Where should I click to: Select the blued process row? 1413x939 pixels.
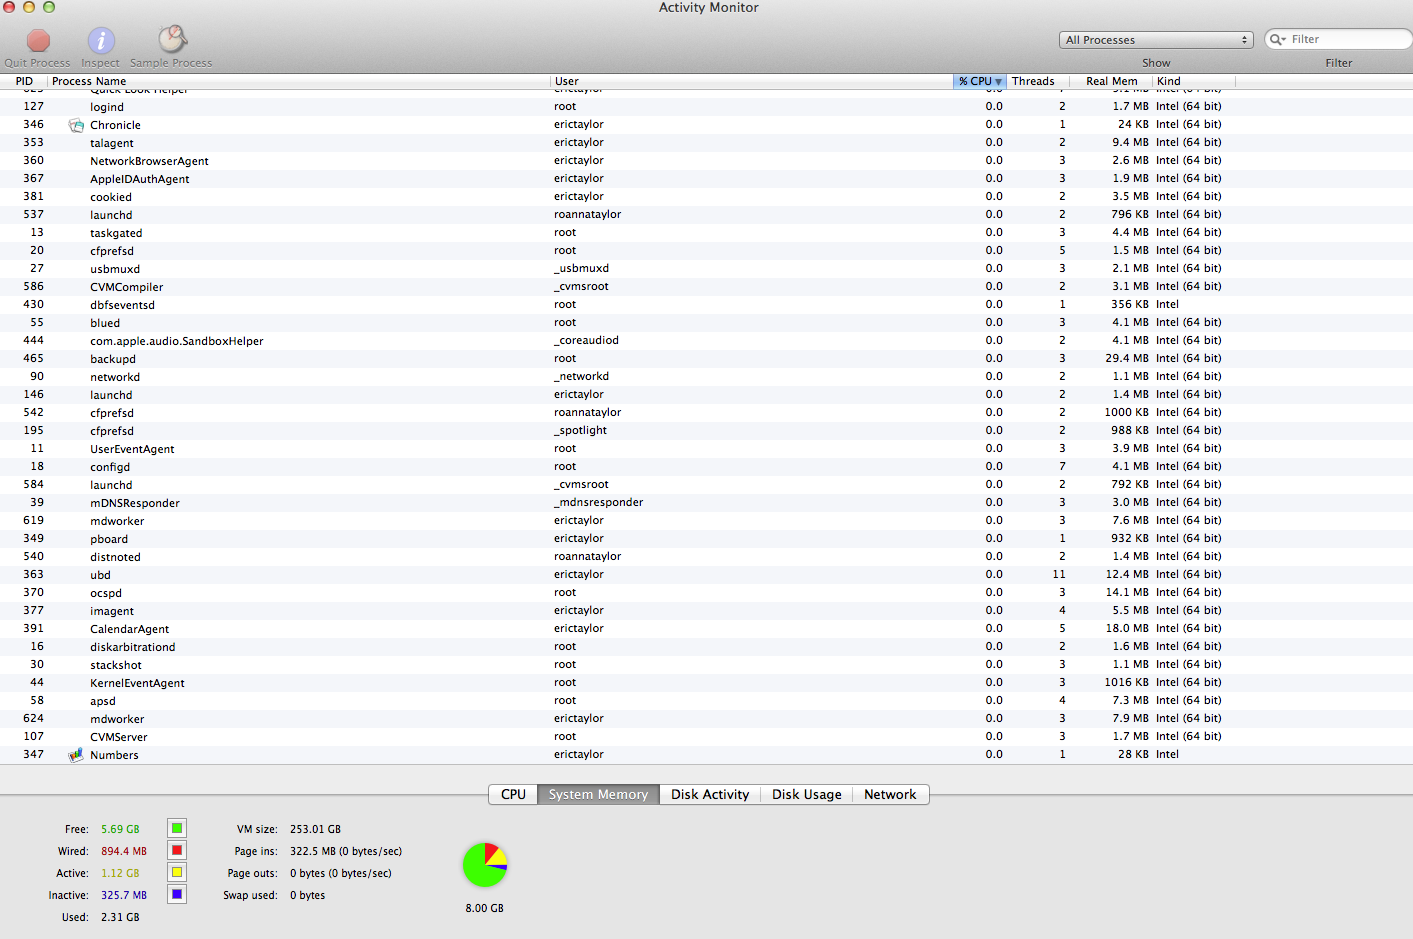706,323
